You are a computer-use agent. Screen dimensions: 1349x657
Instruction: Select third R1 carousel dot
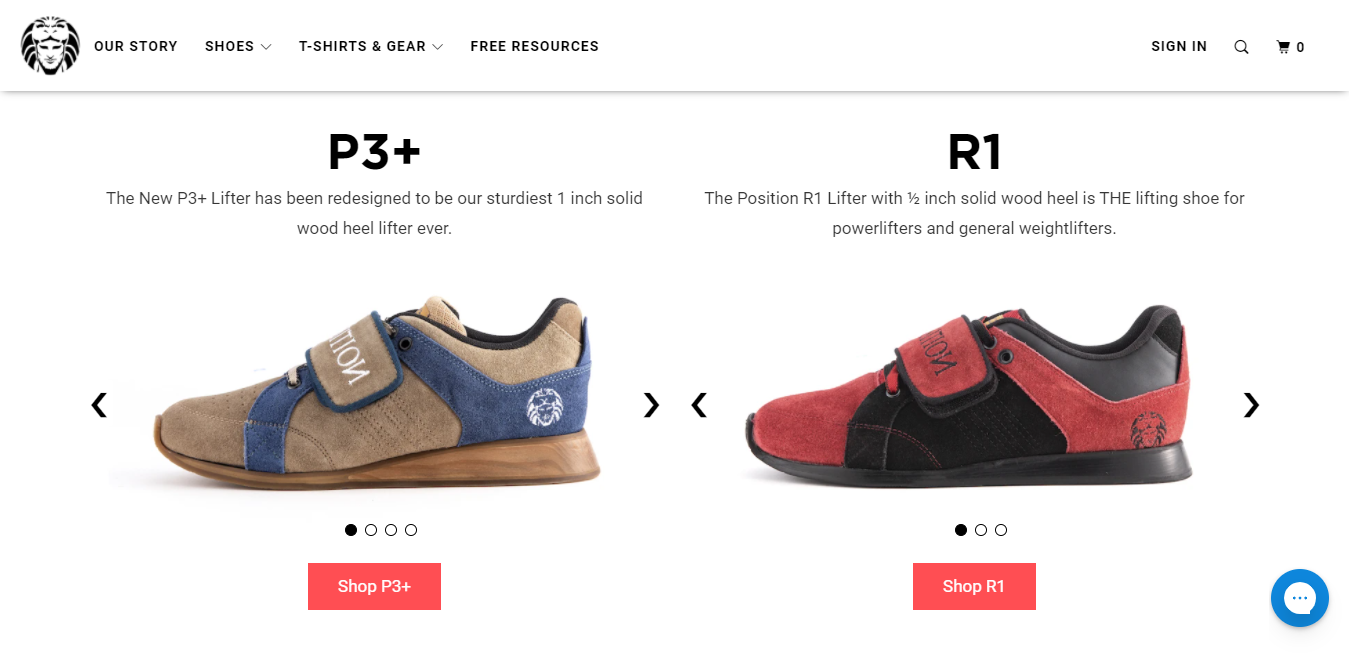click(1001, 530)
